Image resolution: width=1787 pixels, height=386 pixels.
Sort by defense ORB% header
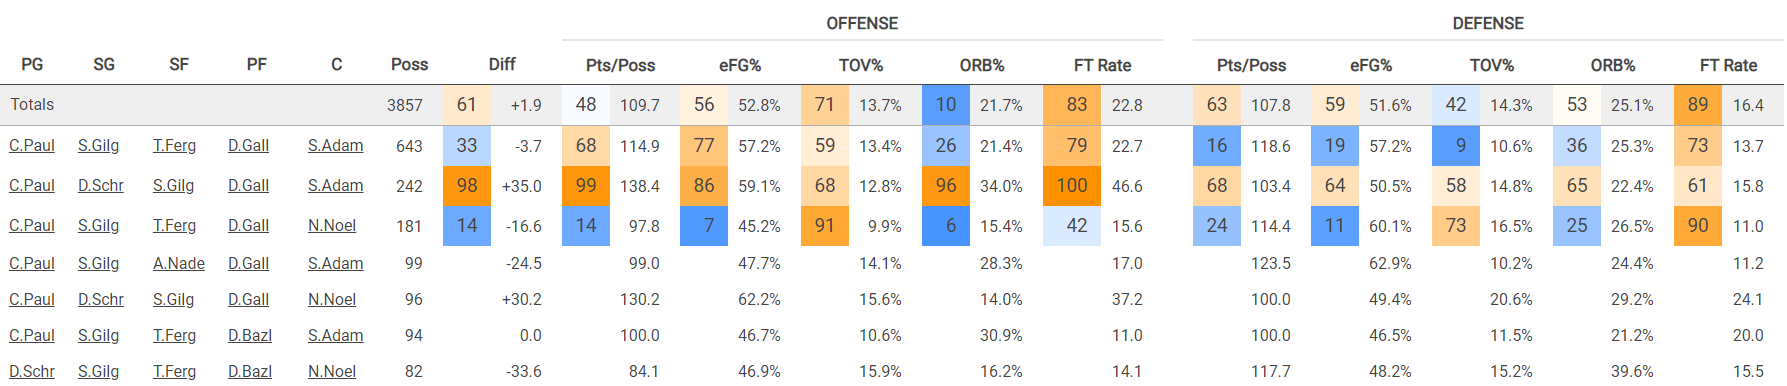(1613, 66)
